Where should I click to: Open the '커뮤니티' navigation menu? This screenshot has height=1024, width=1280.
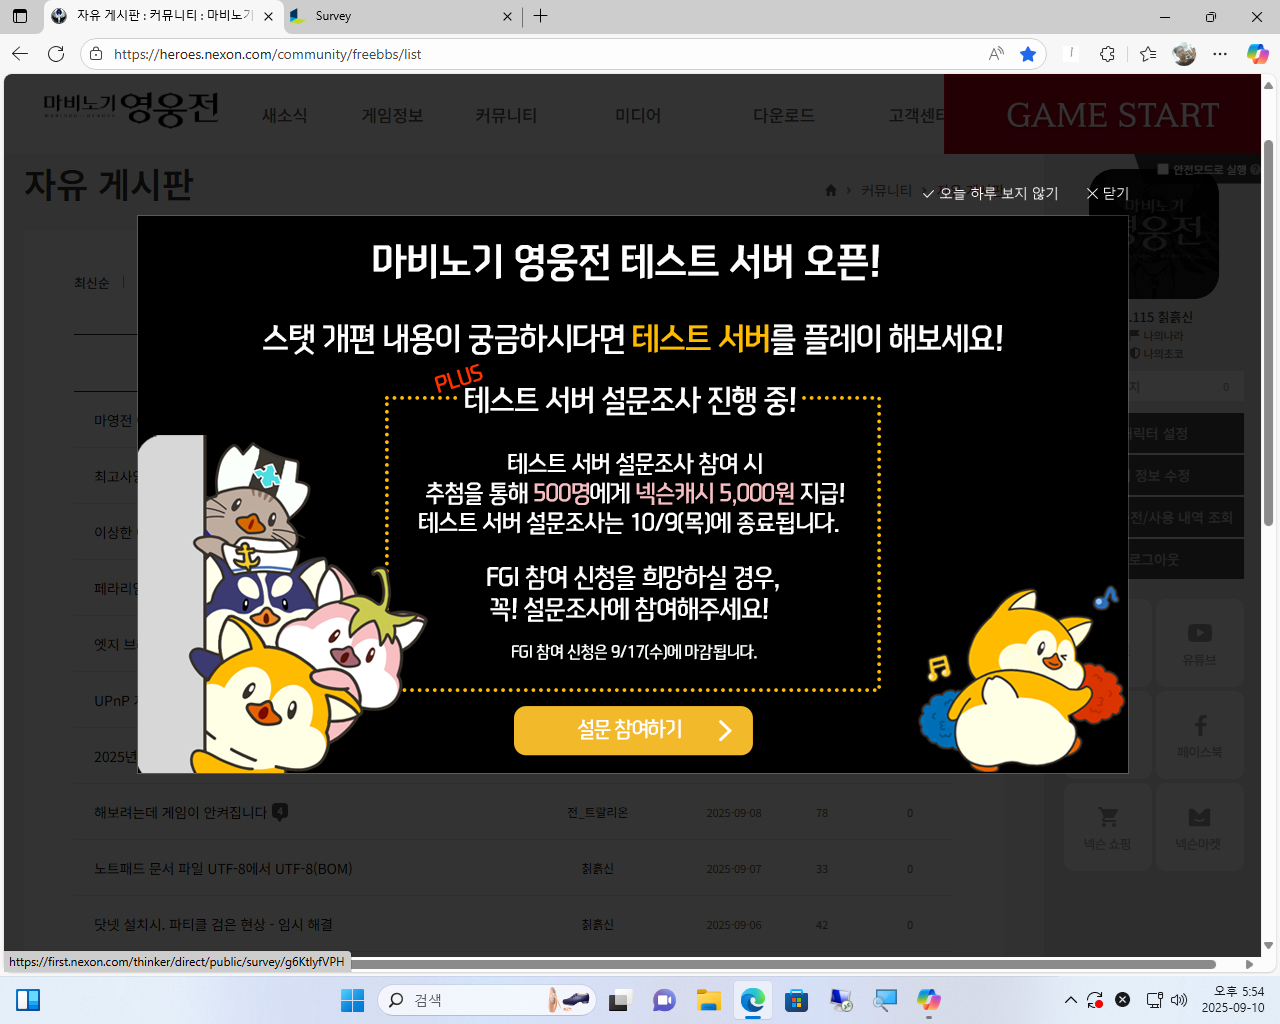point(506,116)
